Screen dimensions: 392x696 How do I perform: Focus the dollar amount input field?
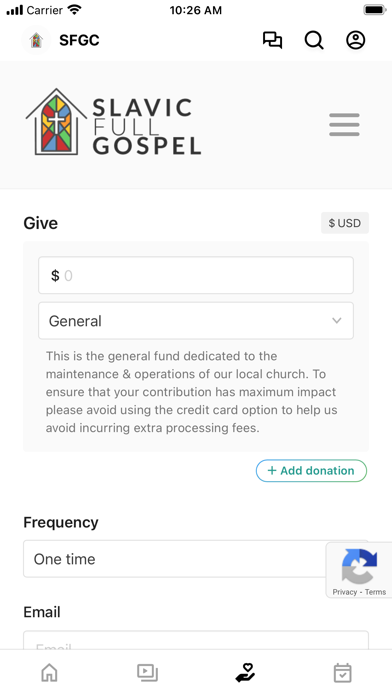pos(196,275)
